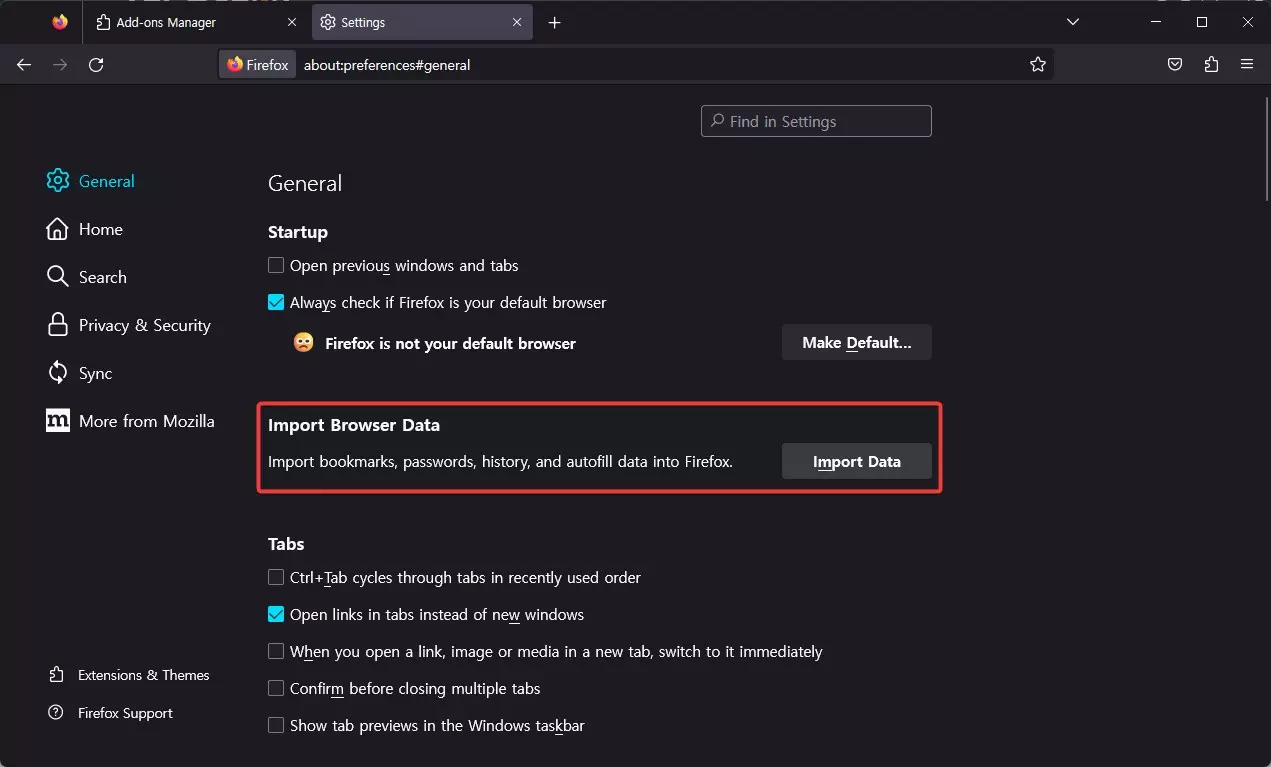
Task: Close the Add-ons Manager tab
Action: coord(292,22)
